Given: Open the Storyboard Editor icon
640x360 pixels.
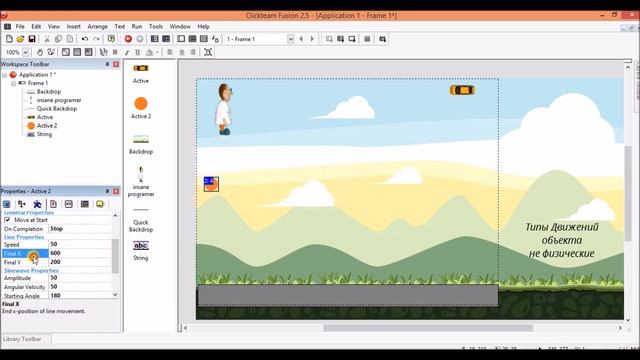Looking at the screenshot, I should tap(154, 39).
